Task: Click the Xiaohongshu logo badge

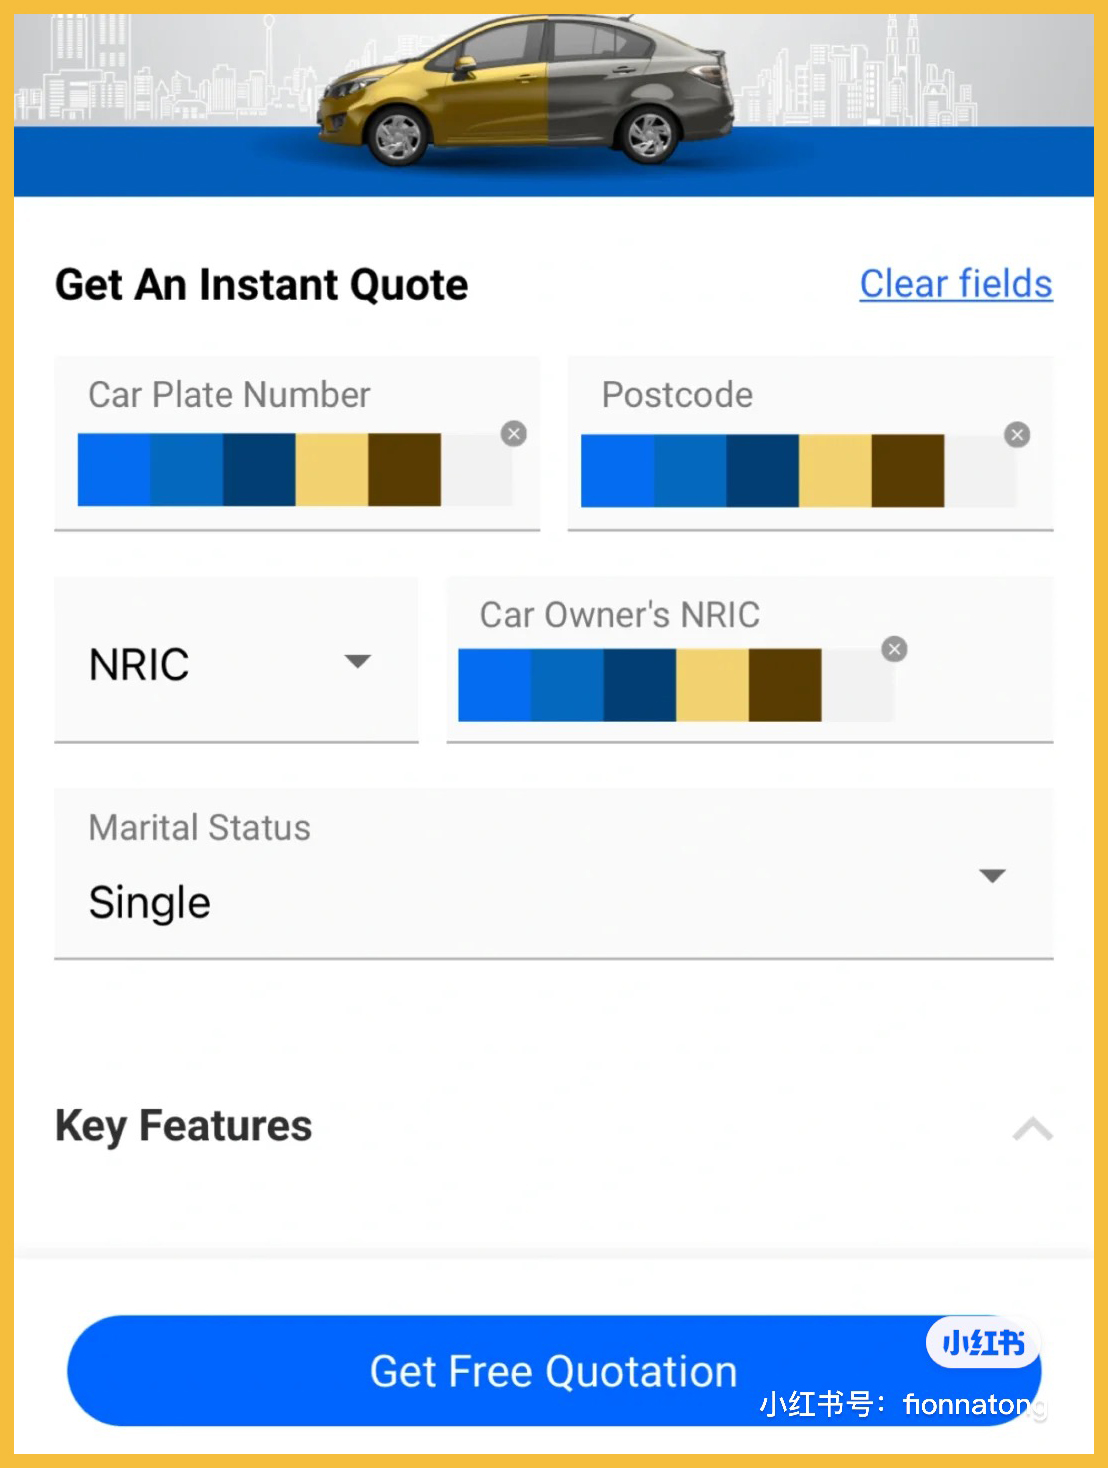Action: (983, 1342)
